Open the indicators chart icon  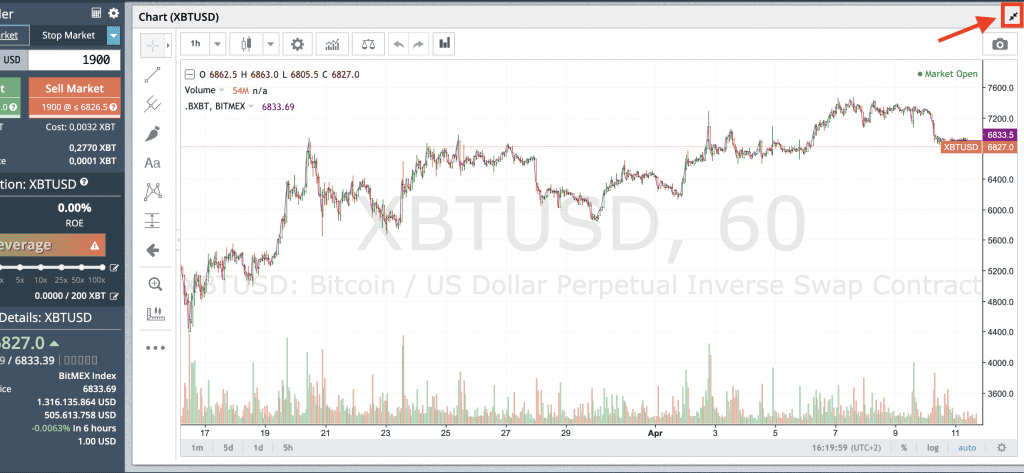coord(333,44)
